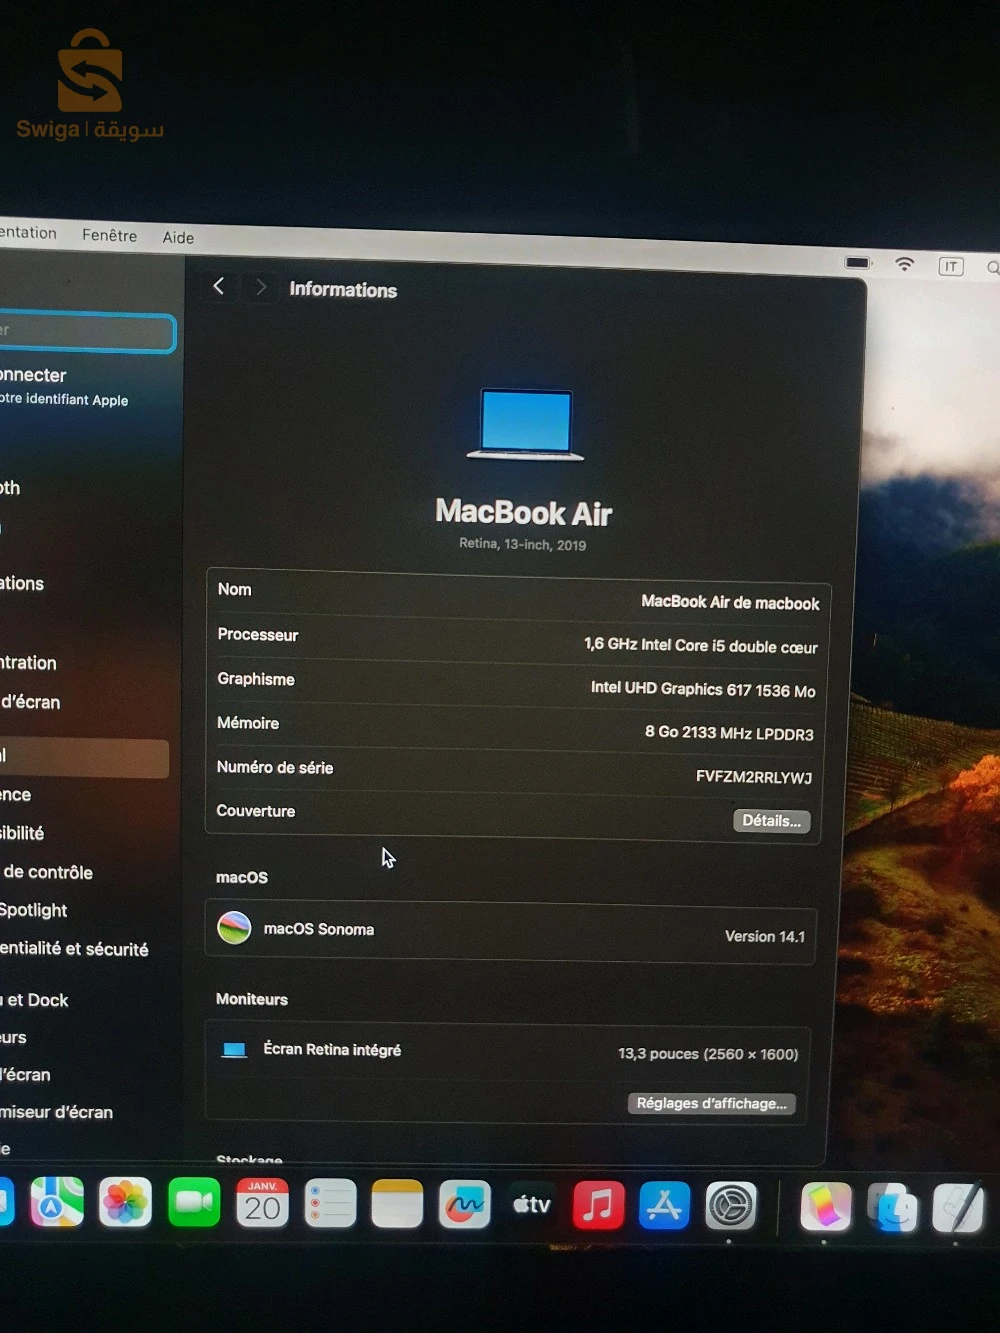This screenshot has width=1000, height=1333.
Task: Click 'Intel UHD Graphics 617 1536 Mo'
Action: 703,689
